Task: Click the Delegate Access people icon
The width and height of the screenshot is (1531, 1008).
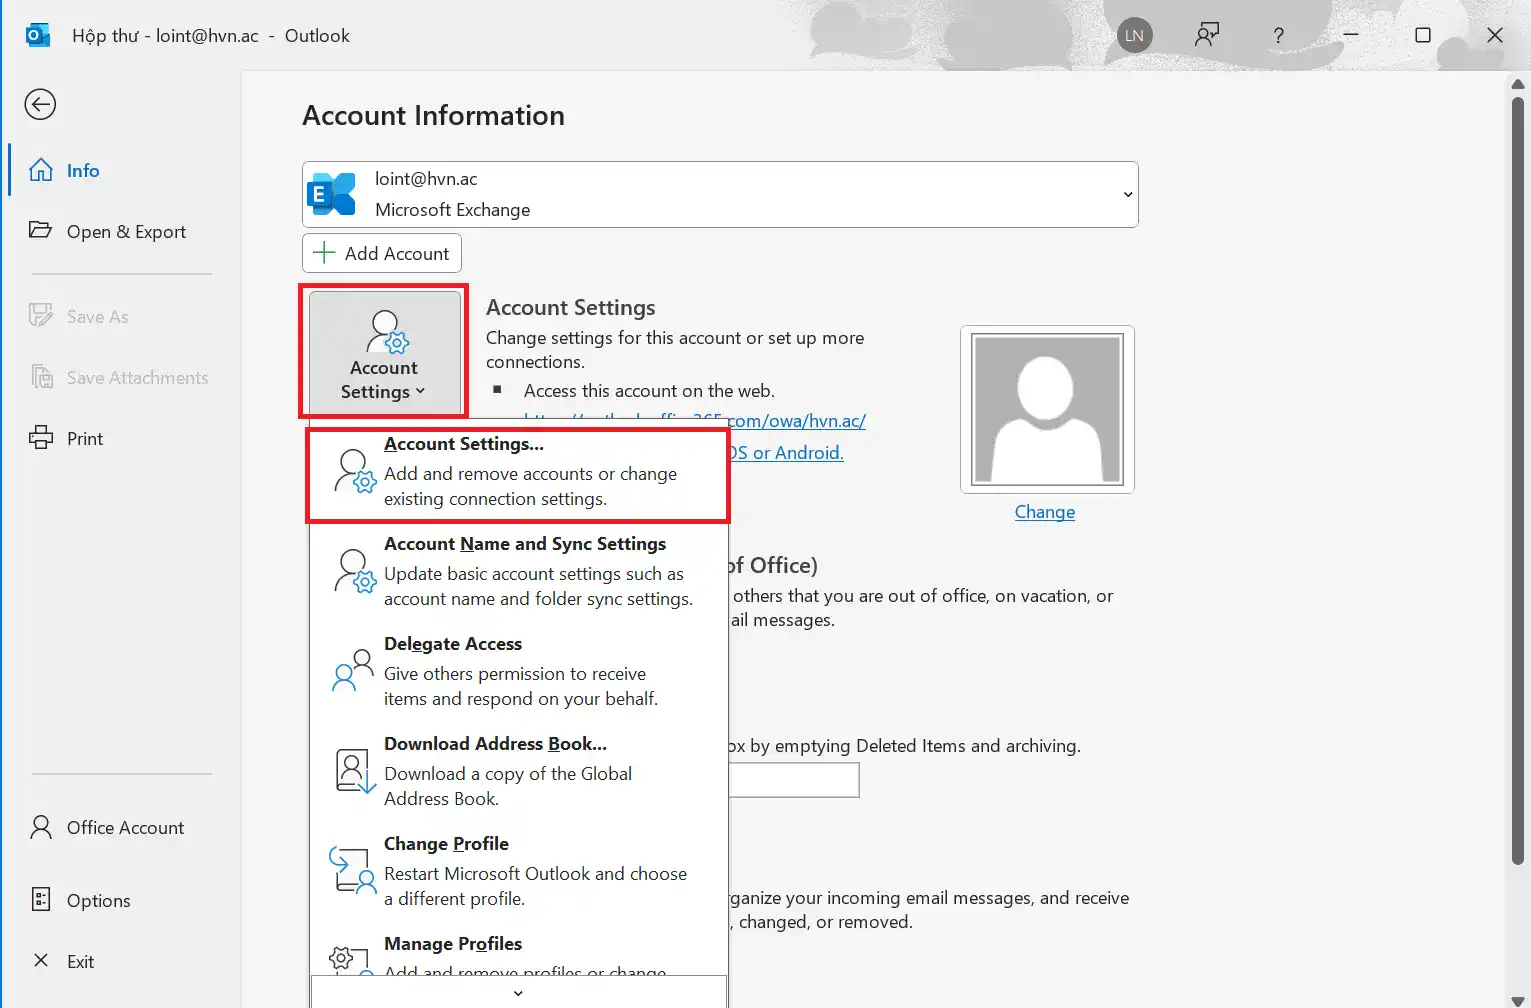Action: (x=353, y=671)
